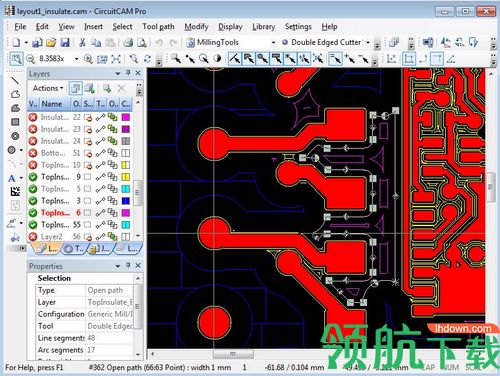Open the Help menu

point(329,27)
